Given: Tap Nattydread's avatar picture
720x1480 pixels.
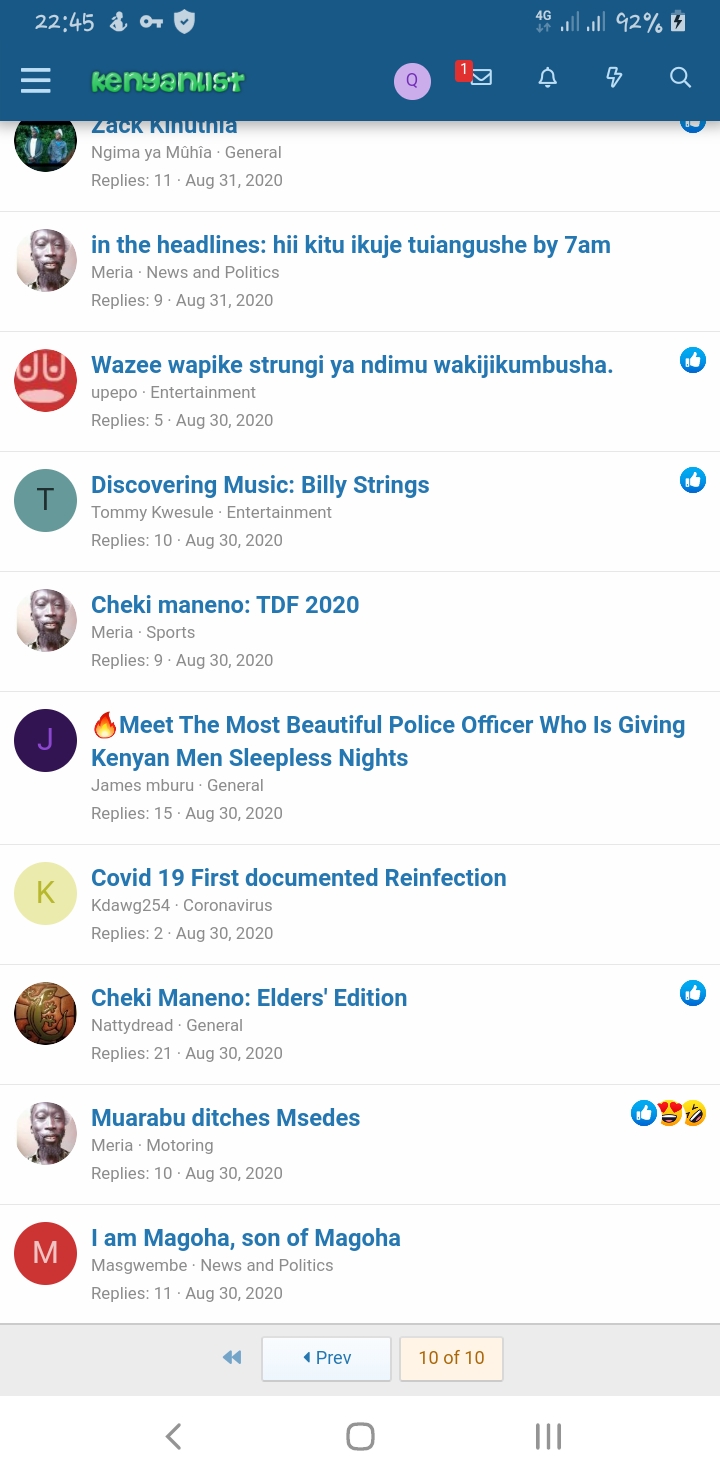Looking at the screenshot, I should pos(45,1013).
